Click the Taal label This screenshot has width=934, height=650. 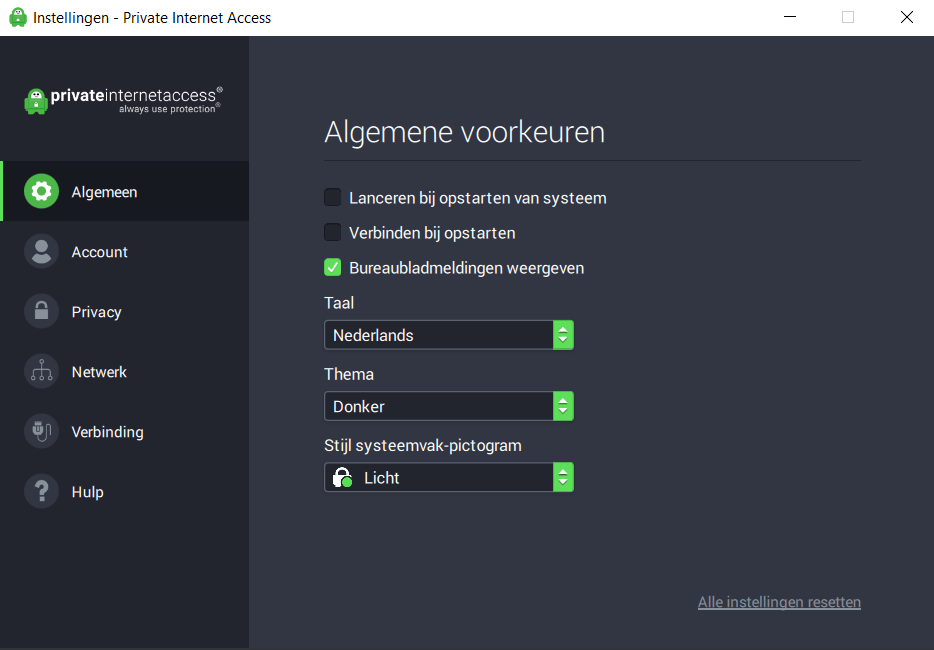tap(339, 303)
